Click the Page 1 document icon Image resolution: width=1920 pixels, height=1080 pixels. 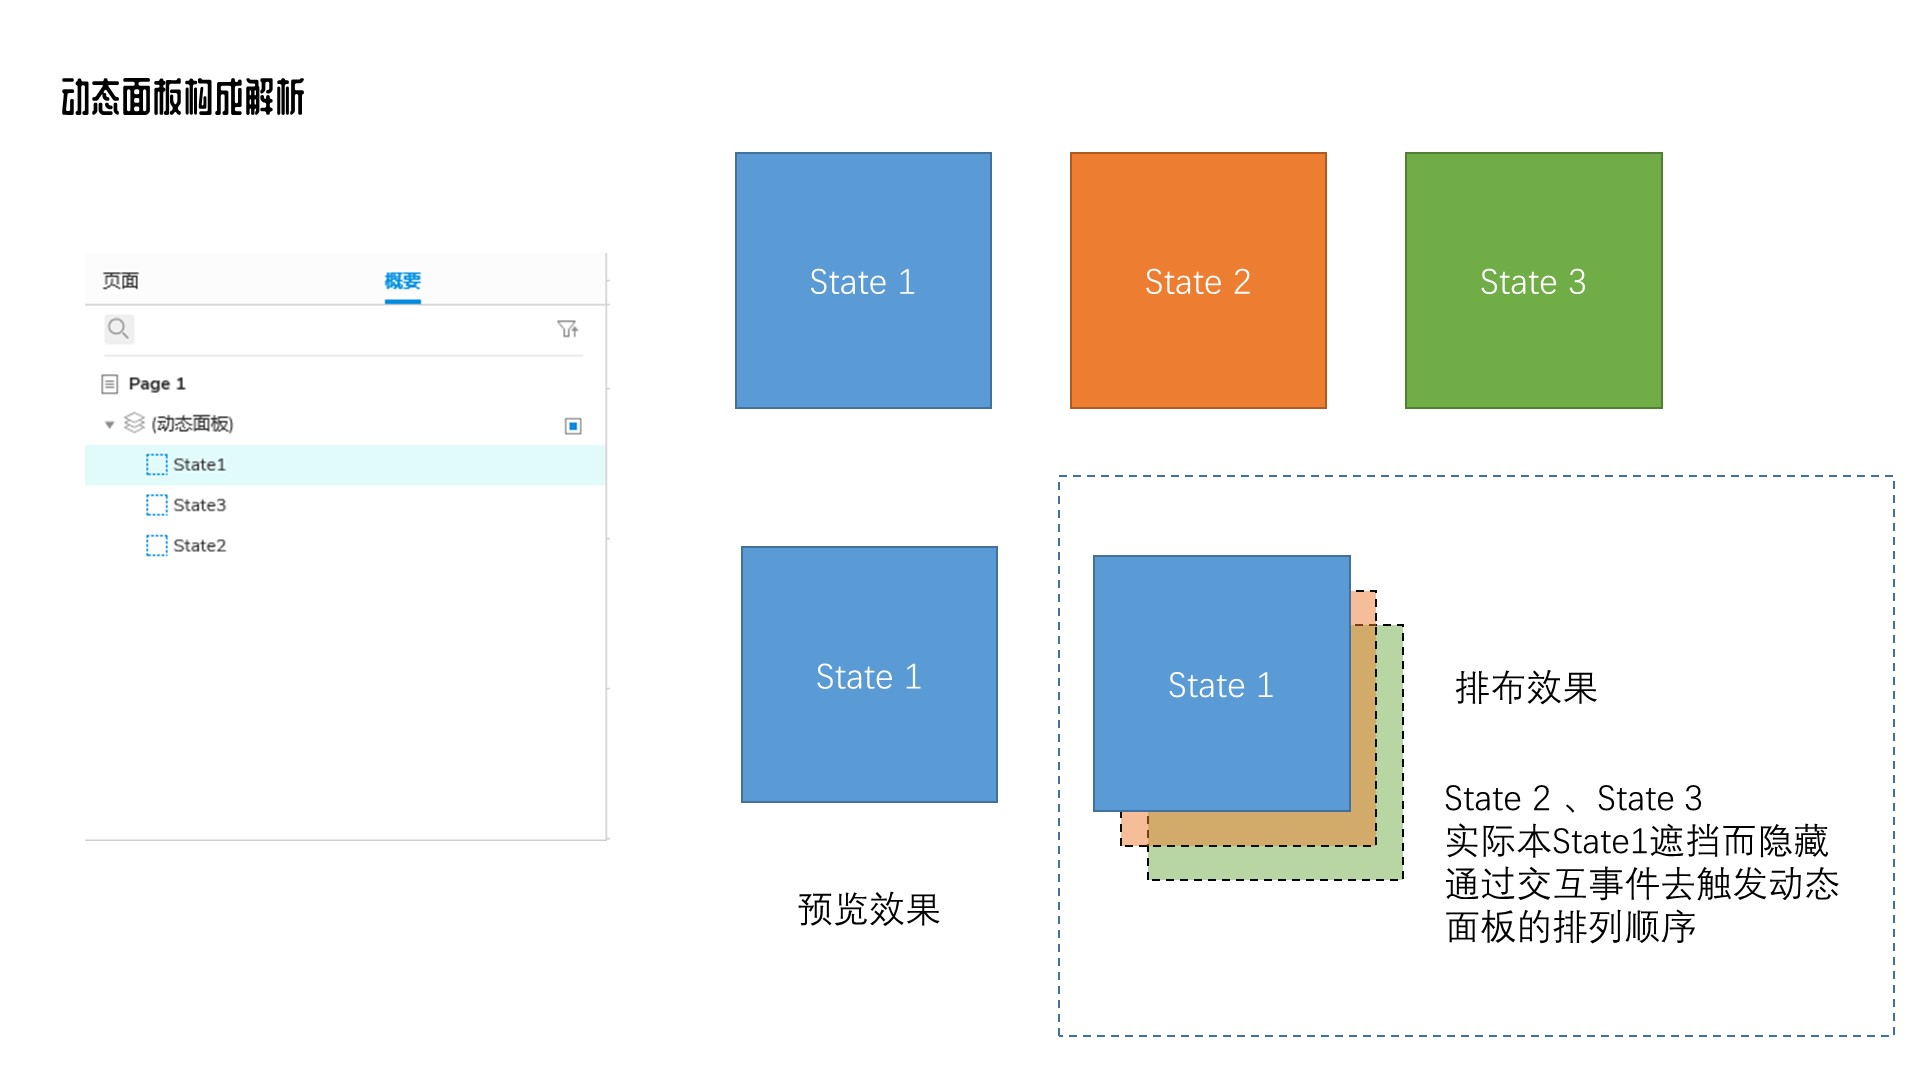(x=110, y=384)
